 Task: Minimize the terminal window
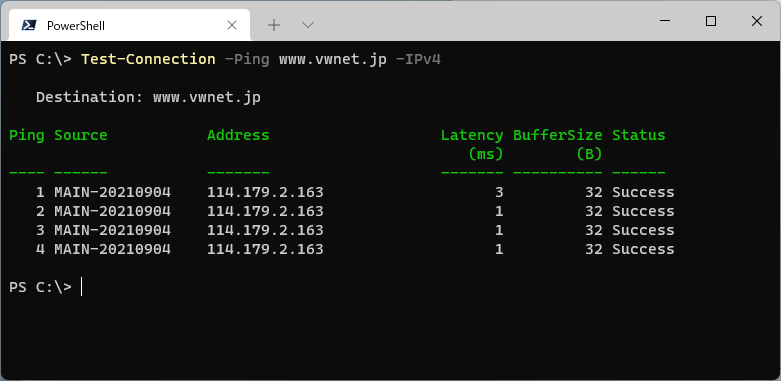click(665, 21)
